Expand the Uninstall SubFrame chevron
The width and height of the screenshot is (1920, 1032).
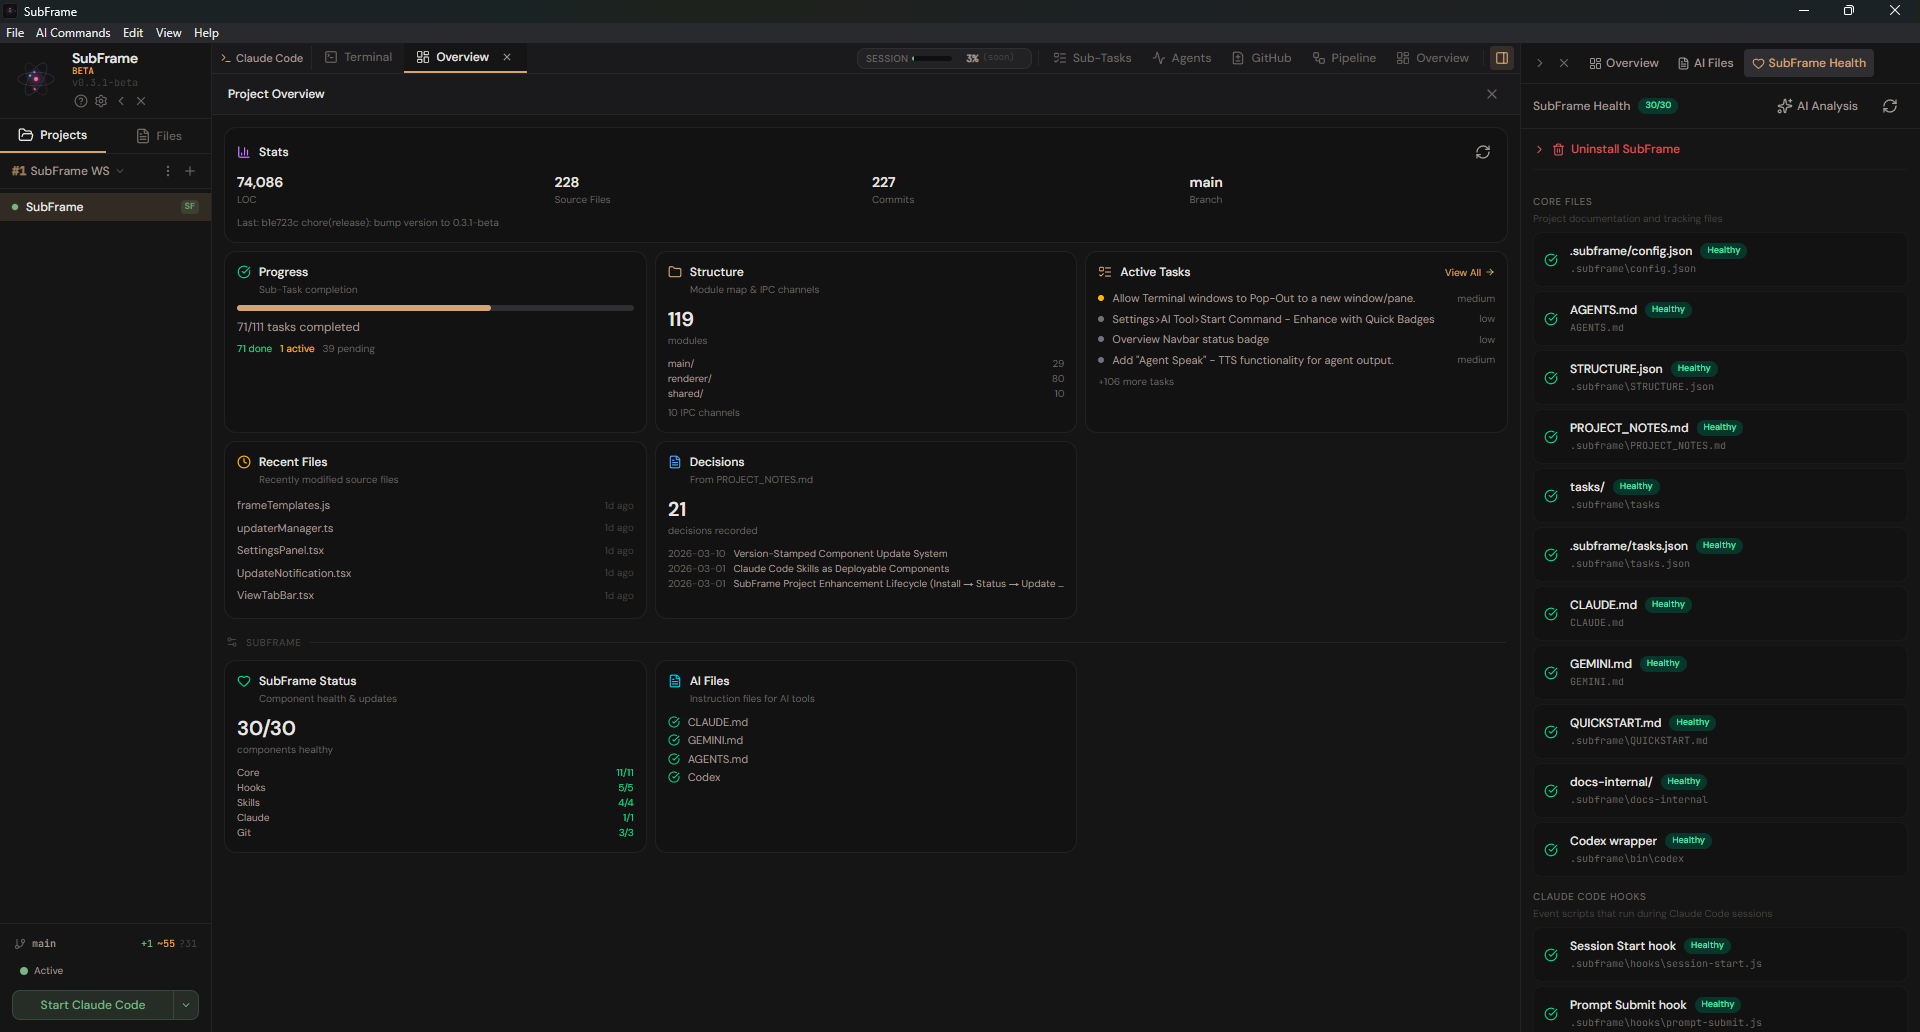(x=1538, y=149)
